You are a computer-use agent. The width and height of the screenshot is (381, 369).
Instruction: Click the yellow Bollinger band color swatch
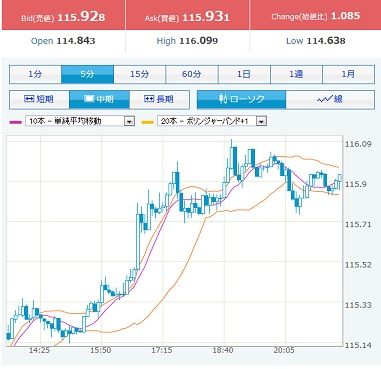(148, 122)
